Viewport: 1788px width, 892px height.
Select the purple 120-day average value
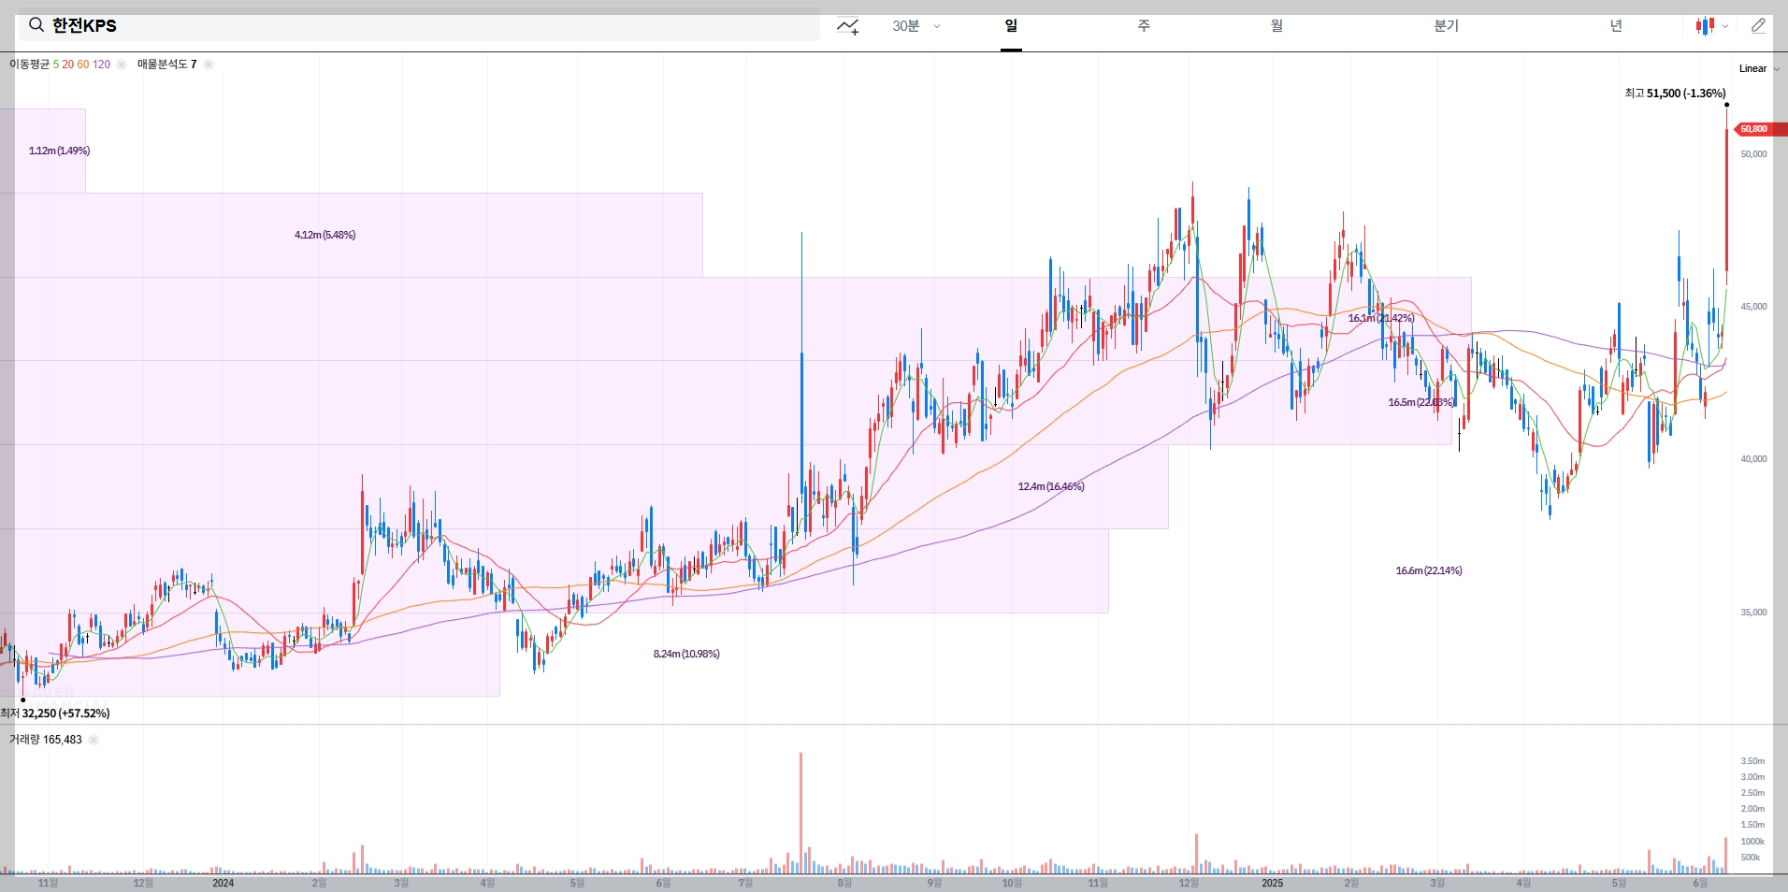click(x=101, y=64)
